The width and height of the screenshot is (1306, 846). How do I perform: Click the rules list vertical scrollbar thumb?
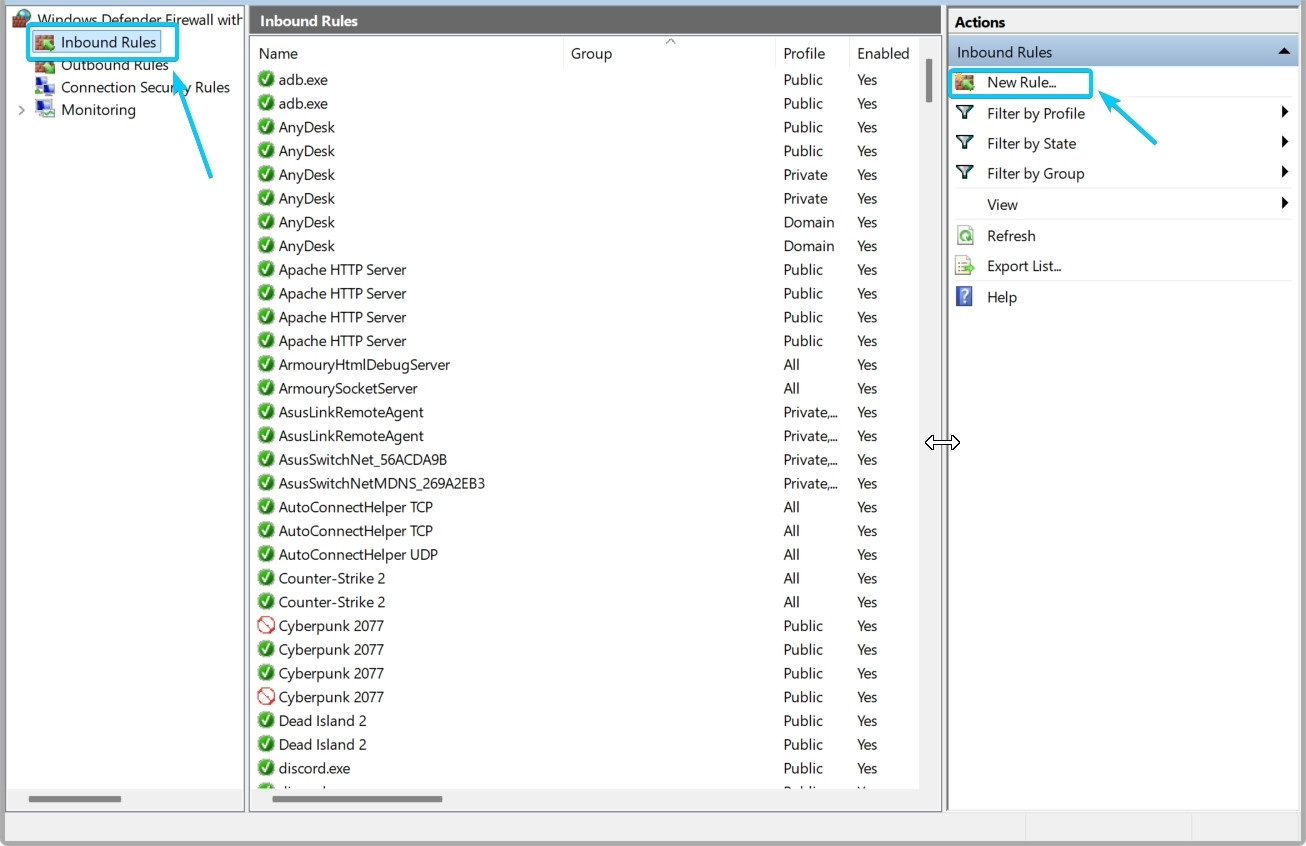929,80
